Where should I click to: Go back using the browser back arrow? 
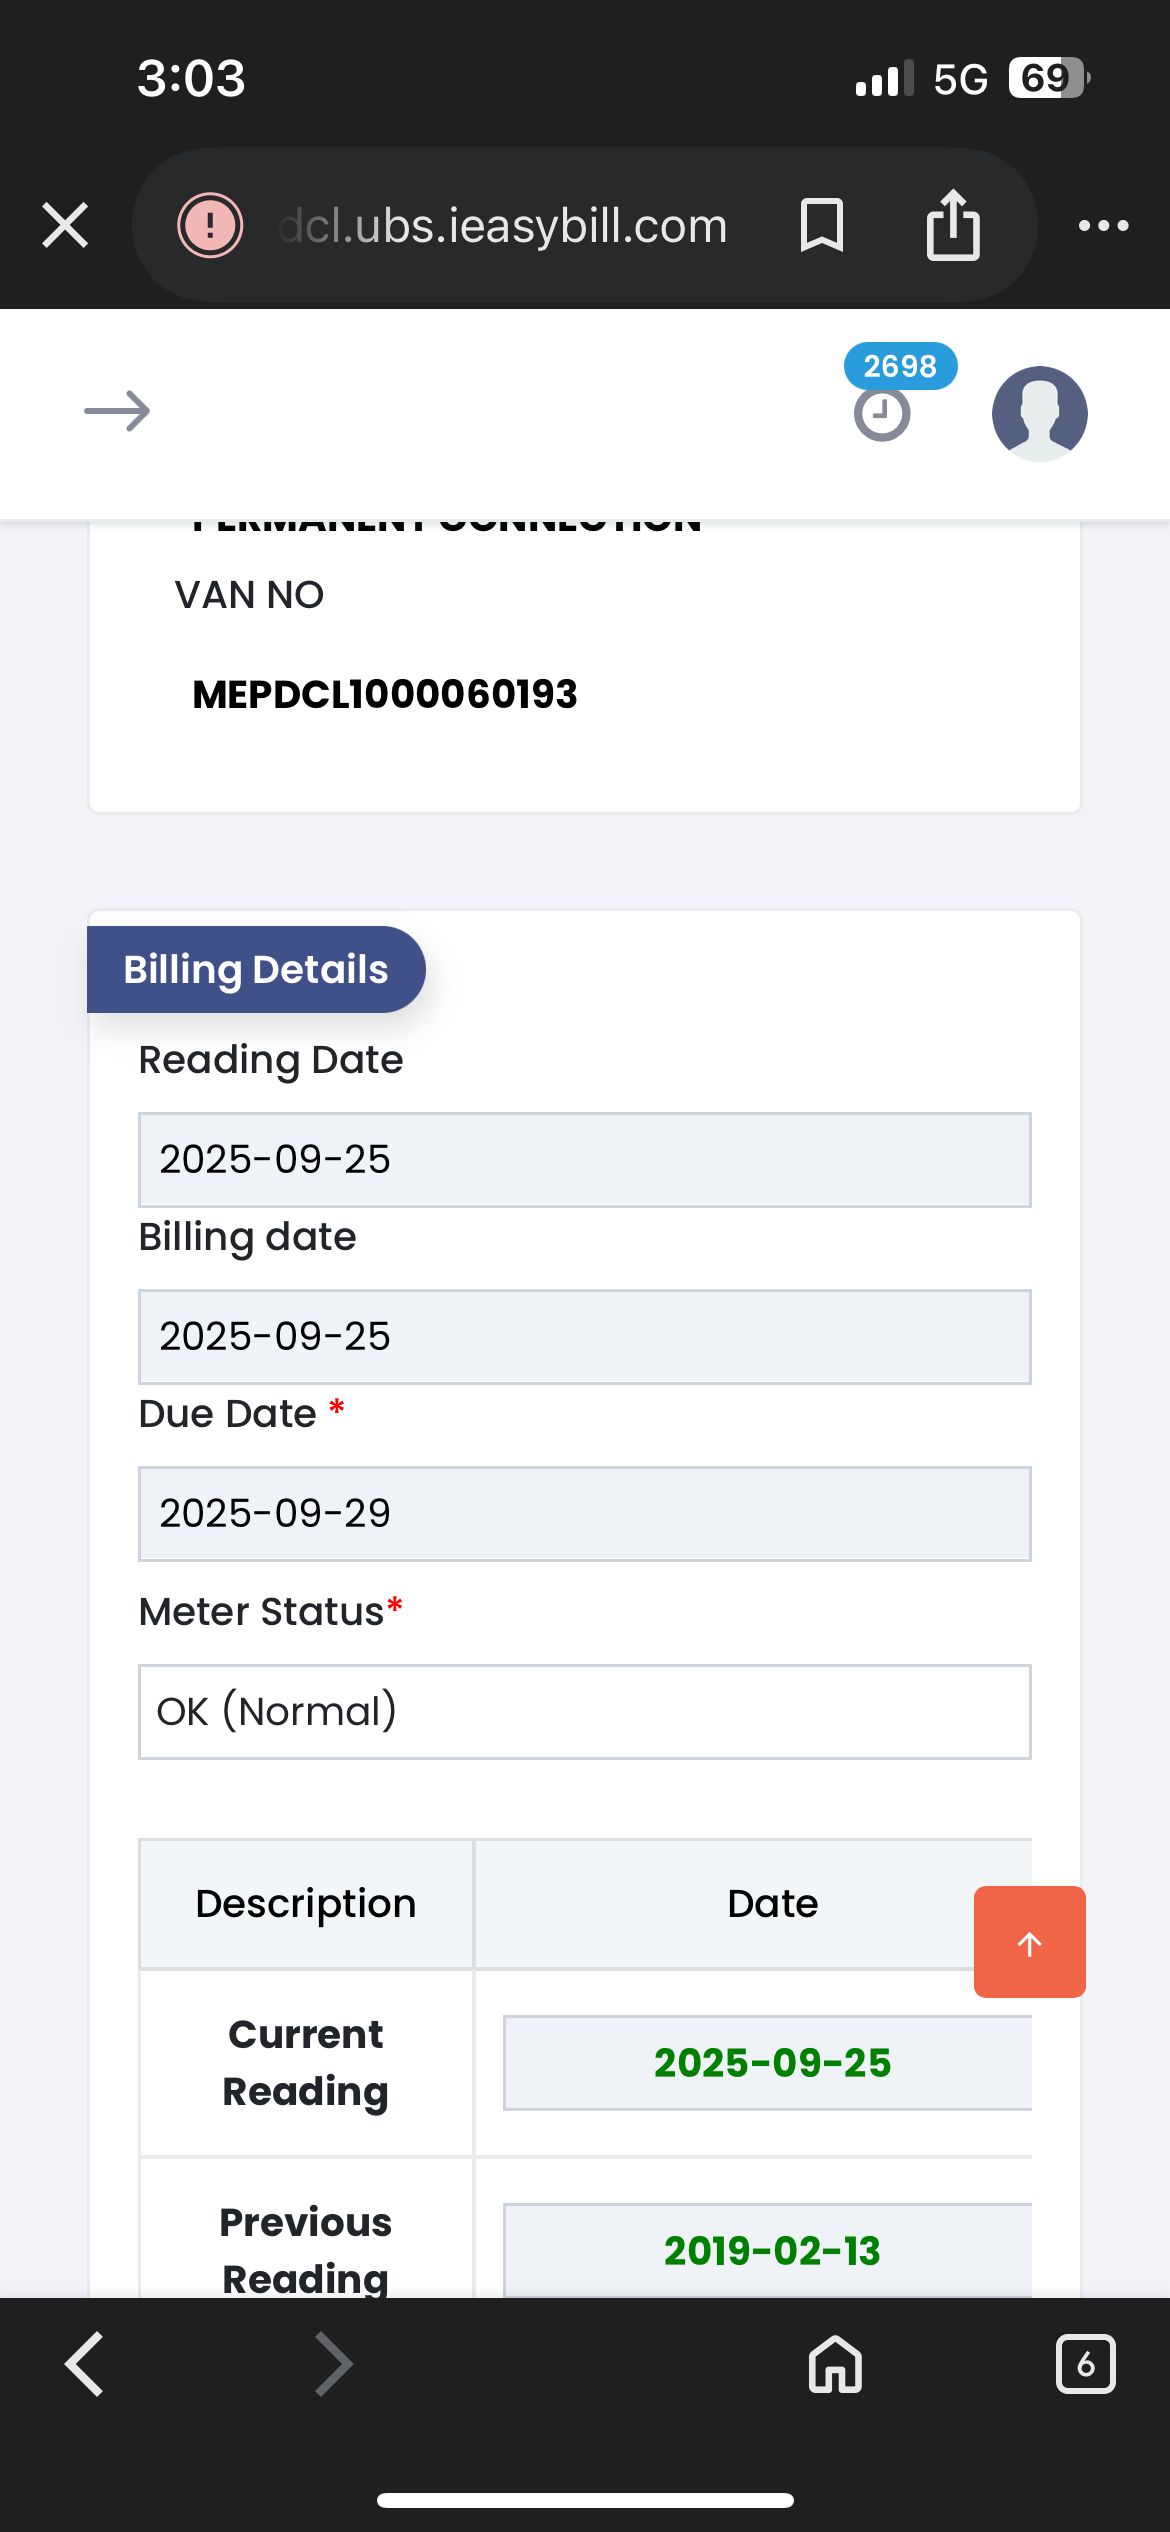click(85, 2364)
